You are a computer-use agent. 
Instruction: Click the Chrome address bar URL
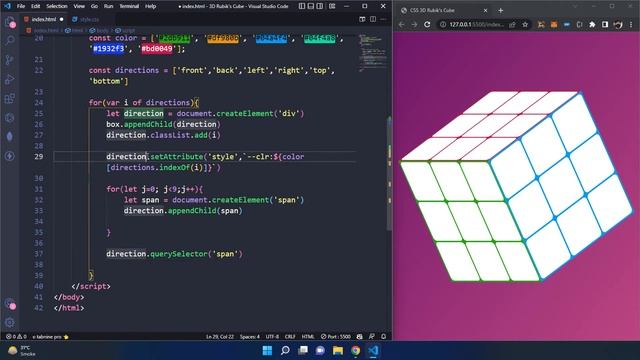(x=476, y=24)
